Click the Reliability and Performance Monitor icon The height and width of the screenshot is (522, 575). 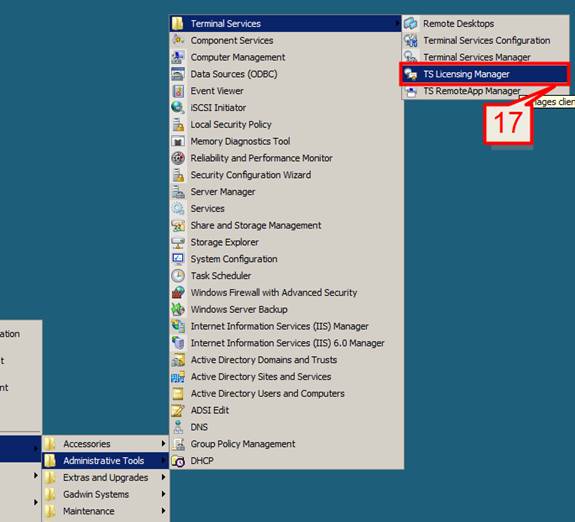178,158
